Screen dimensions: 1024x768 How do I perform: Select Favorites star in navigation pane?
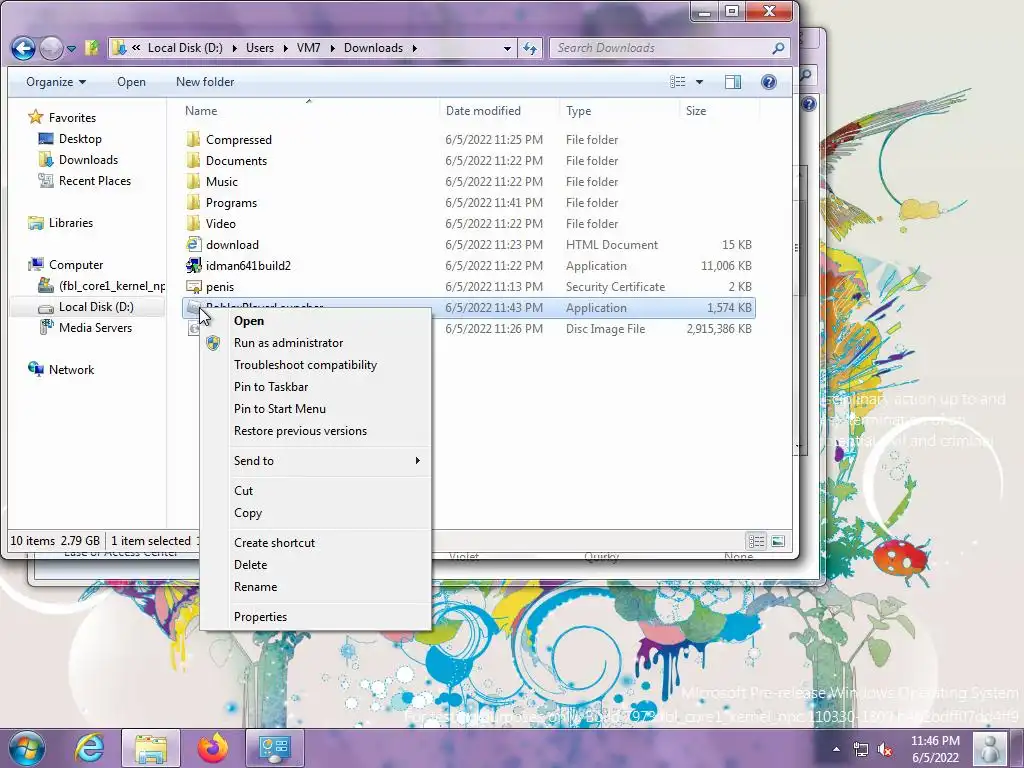[x=35, y=118]
